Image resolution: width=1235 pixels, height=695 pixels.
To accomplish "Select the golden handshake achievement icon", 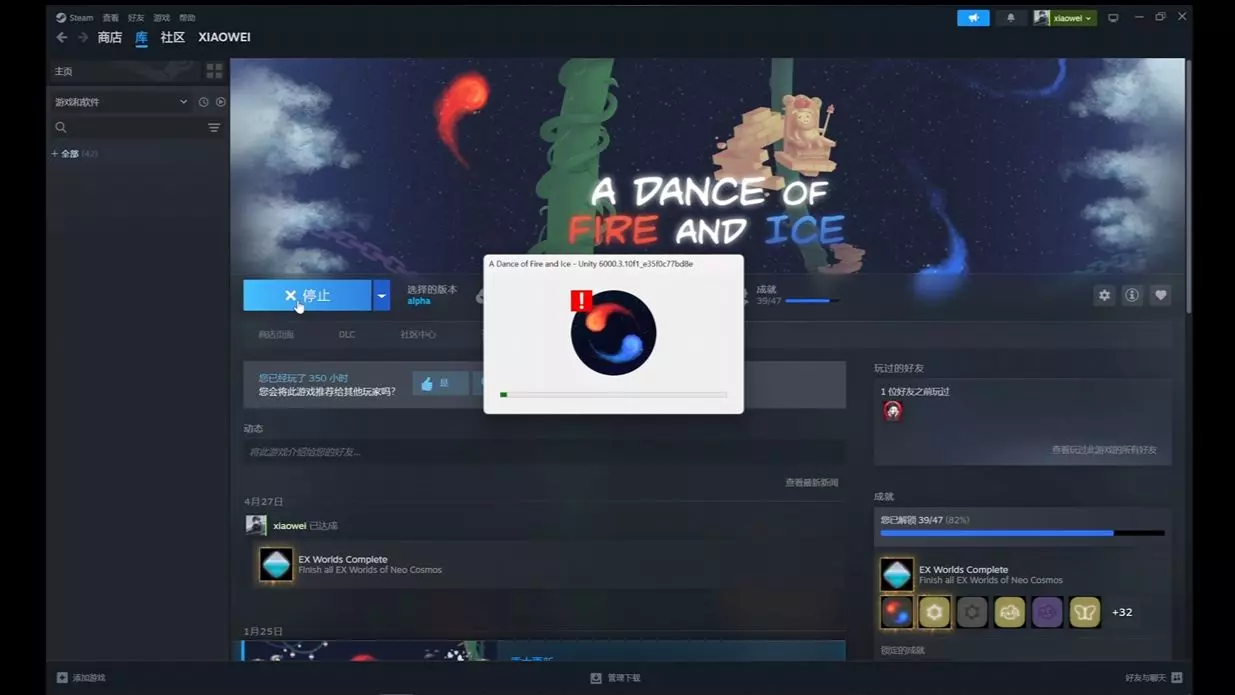I will pos(1010,612).
